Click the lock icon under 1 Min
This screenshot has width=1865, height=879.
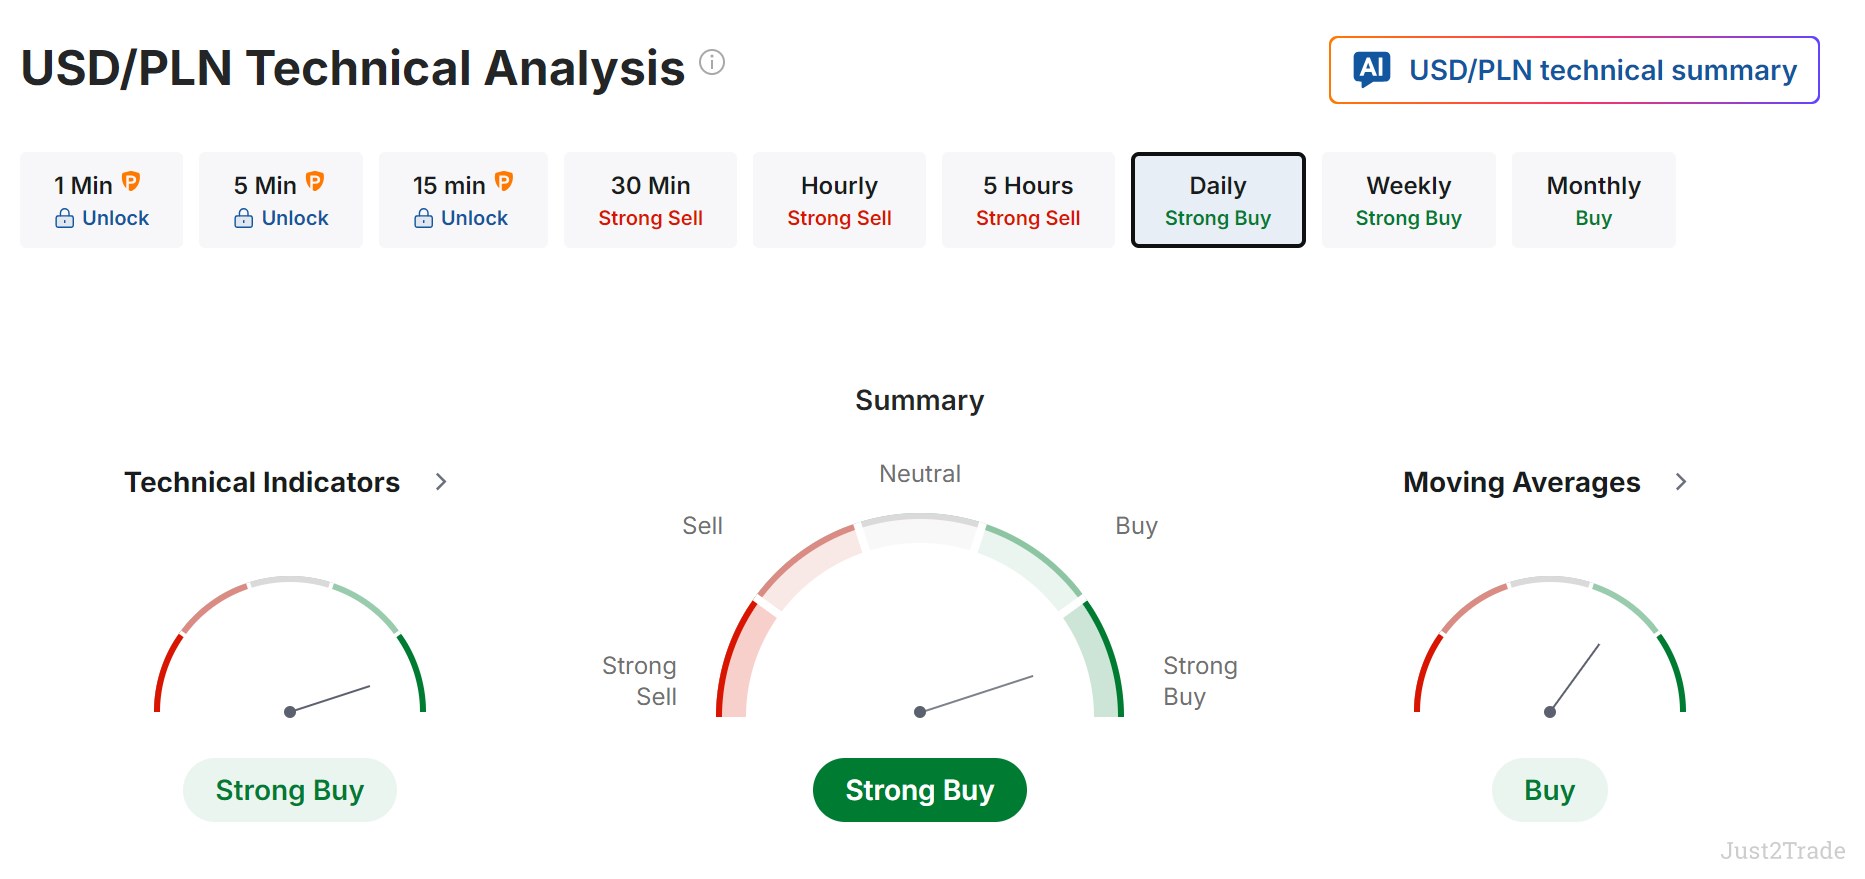point(64,218)
